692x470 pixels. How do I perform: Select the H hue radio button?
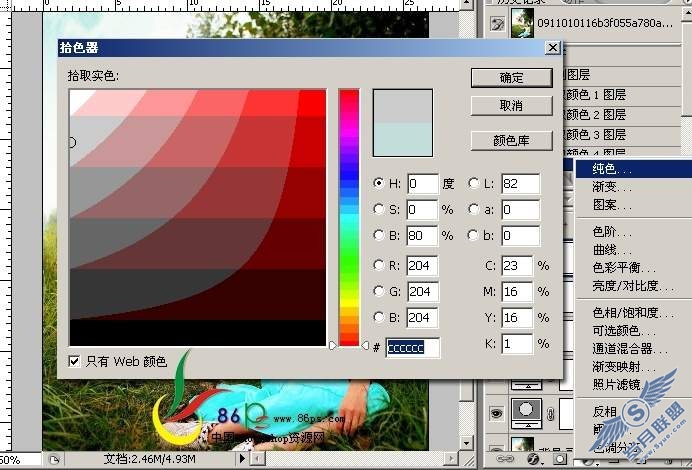point(378,183)
